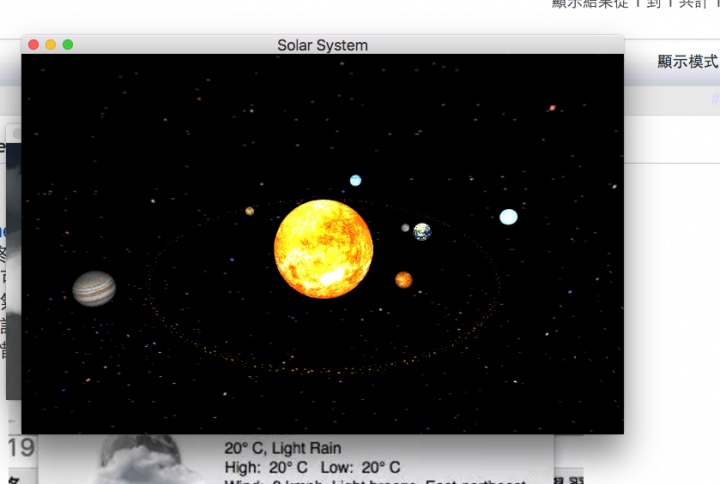Select the gray Moon next to Earth
This screenshot has width=720, height=484.
pos(405,228)
